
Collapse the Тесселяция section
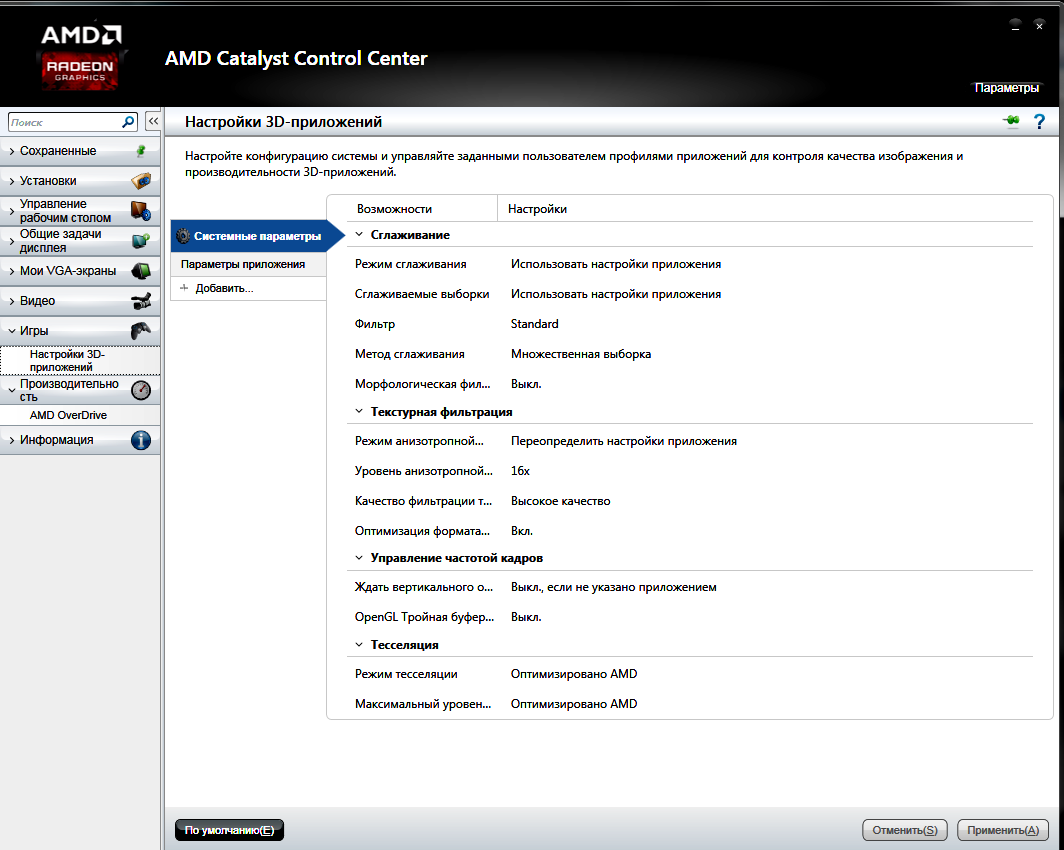pyautogui.click(x=359, y=646)
